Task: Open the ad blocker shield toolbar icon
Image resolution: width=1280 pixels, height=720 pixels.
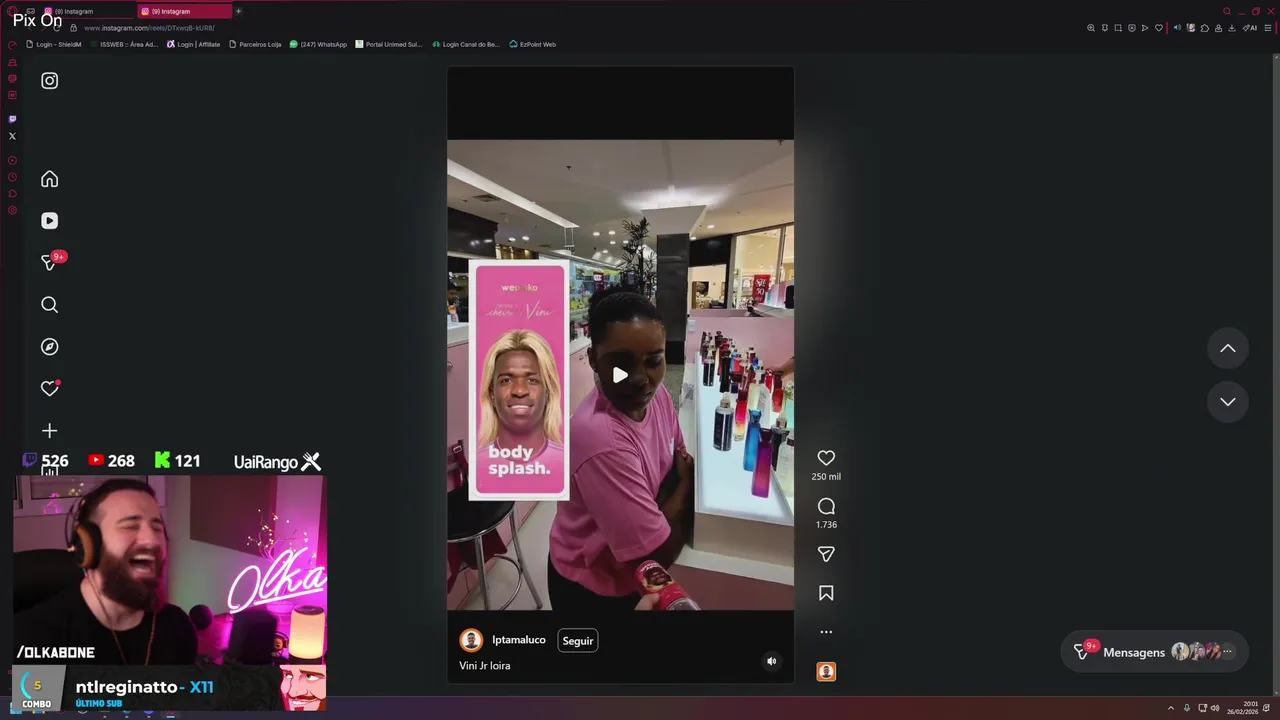Action: [1132, 28]
